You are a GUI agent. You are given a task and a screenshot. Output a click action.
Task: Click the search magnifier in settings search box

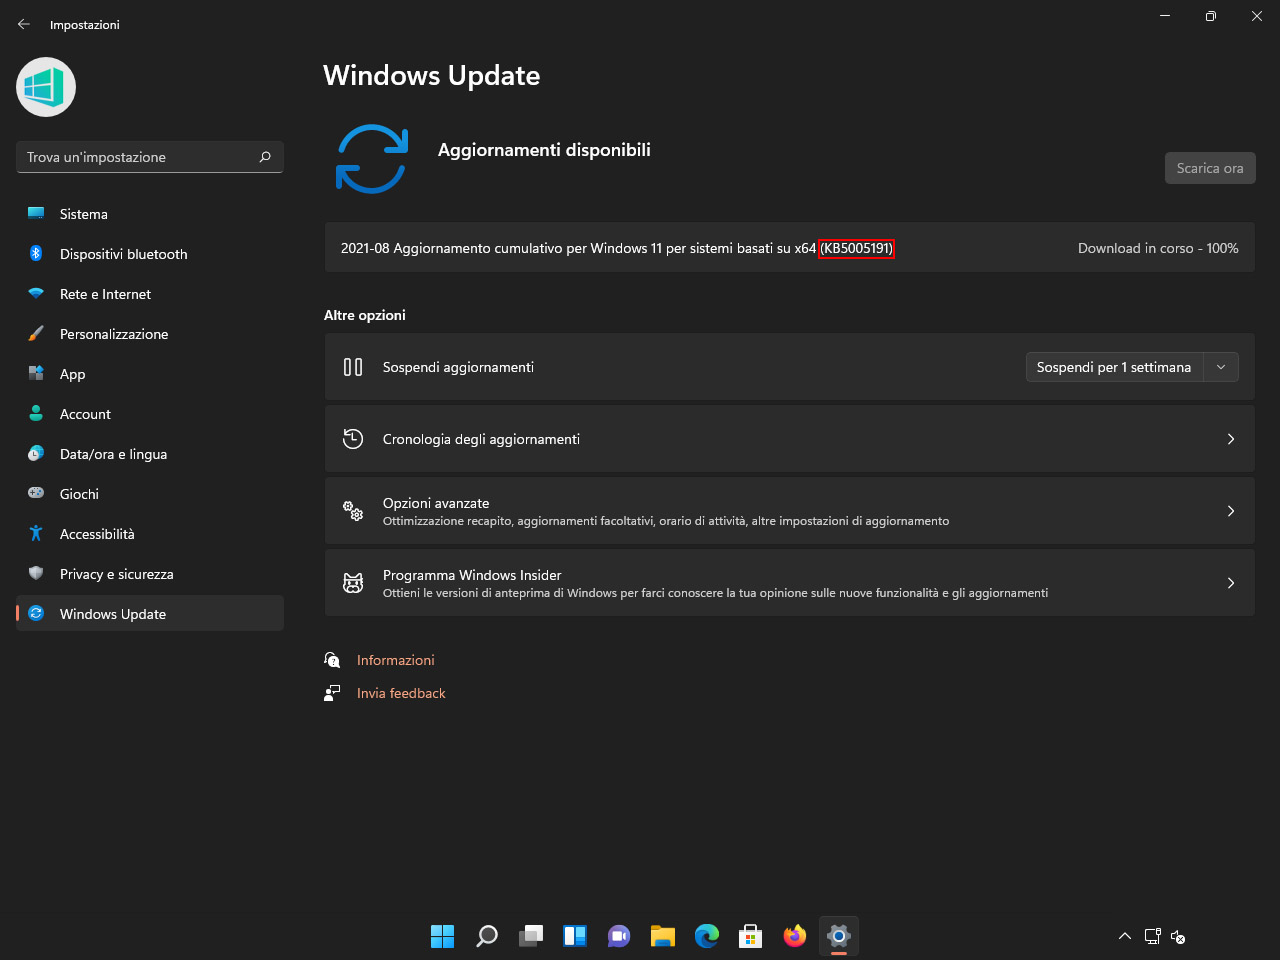(265, 157)
